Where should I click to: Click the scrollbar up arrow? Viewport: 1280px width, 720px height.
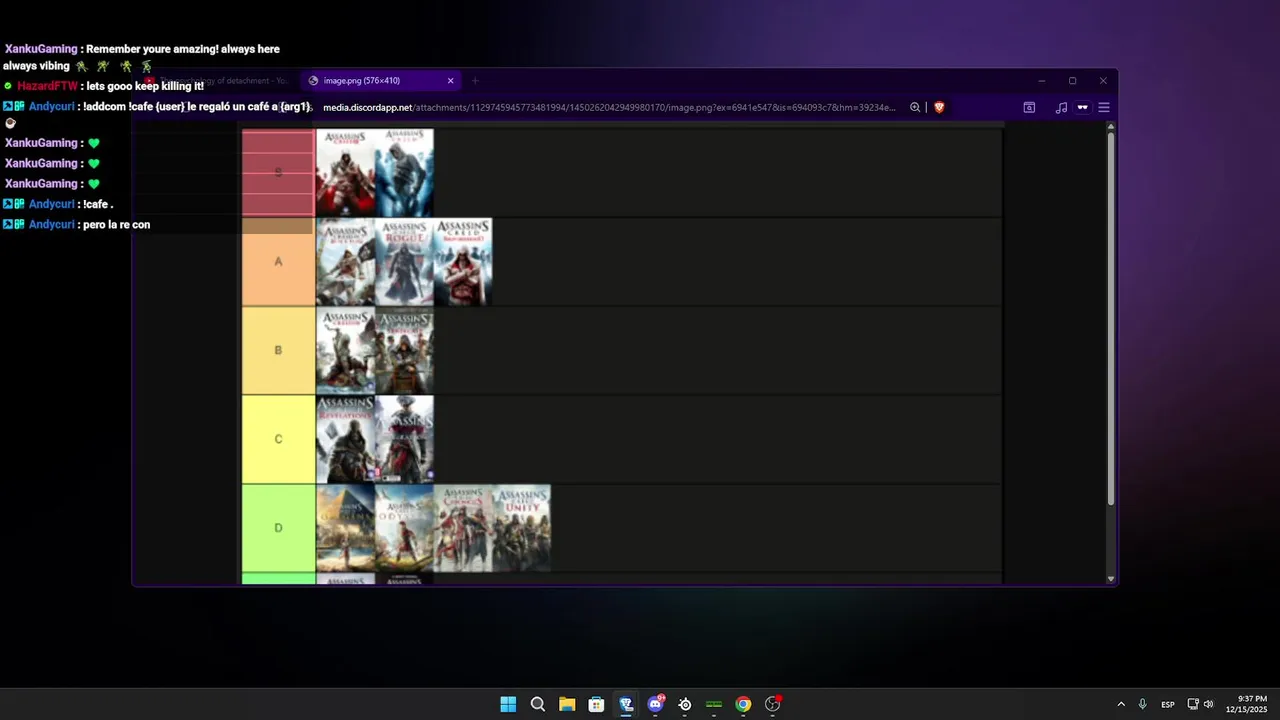point(1110,126)
